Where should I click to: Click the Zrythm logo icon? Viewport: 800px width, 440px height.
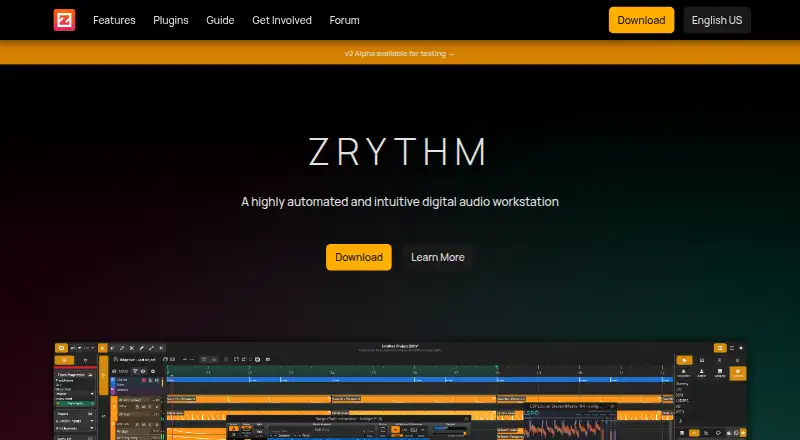coord(64,20)
